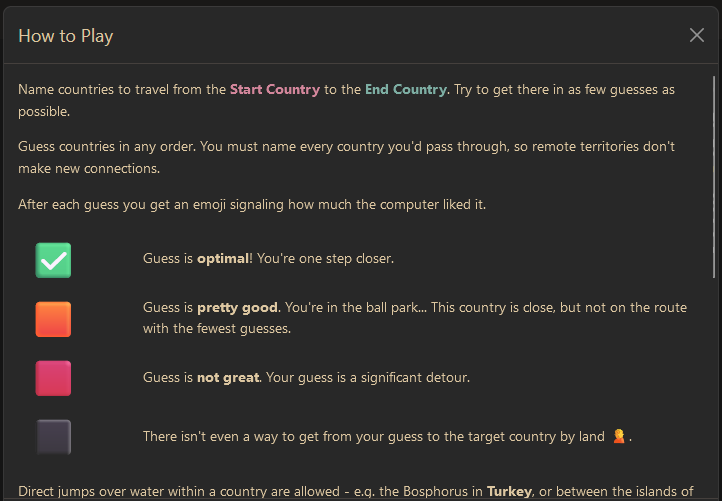Click the orange pretty good square
This screenshot has height=501, width=722.
(53, 319)
